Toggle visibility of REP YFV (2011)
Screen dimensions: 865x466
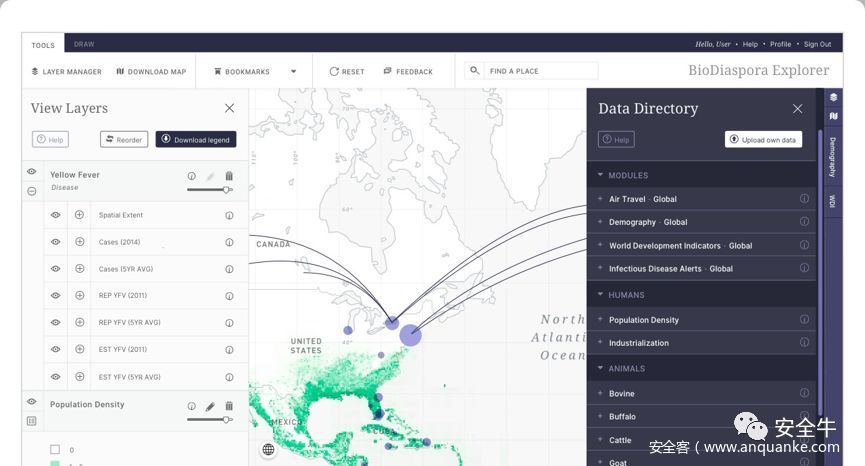coord(56,296)
